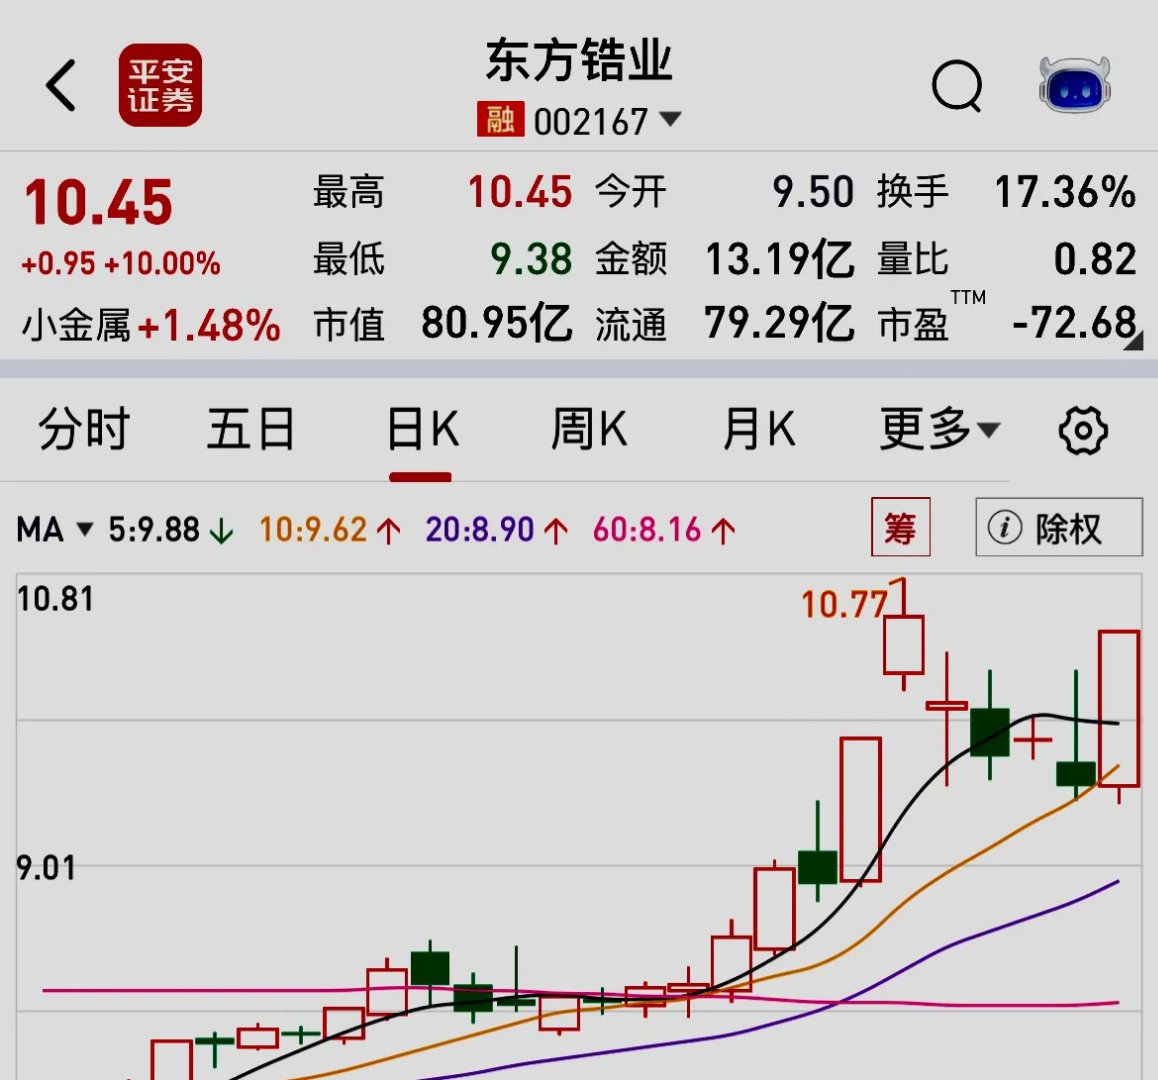1158x1080 pixels.
Task: Tap MA5 value 5:9.88
Action: click(154, 530)
